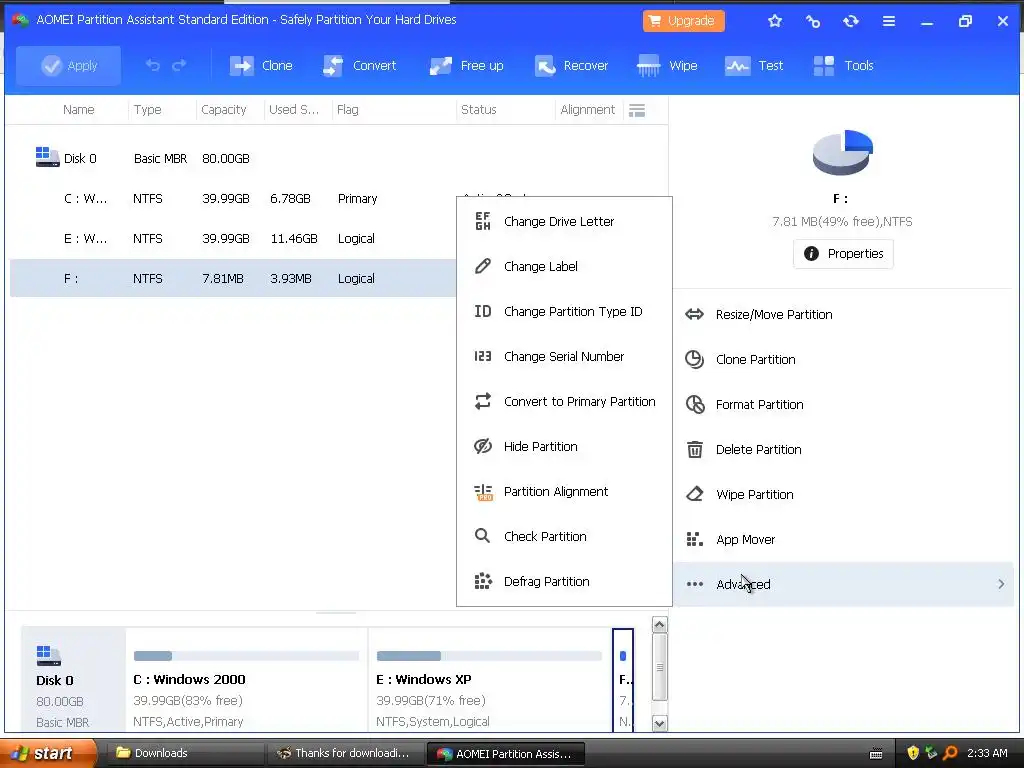Viewport: 1024px width, 768px height.
Task: Expand the Advanced submenu arrow
Action: pyautogui.click(x=1001, y=584)
